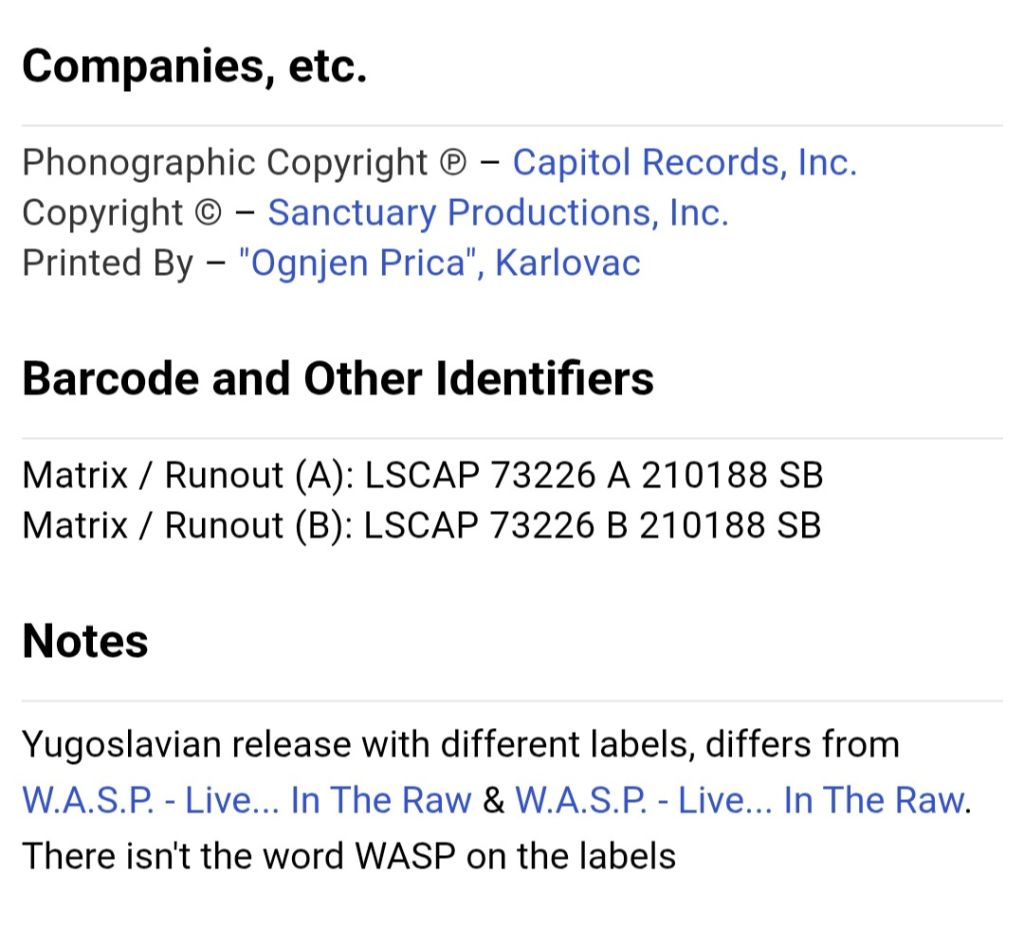Click the Printed By label
Viewport: 1024px width, 928px height.
pos(108,263)
